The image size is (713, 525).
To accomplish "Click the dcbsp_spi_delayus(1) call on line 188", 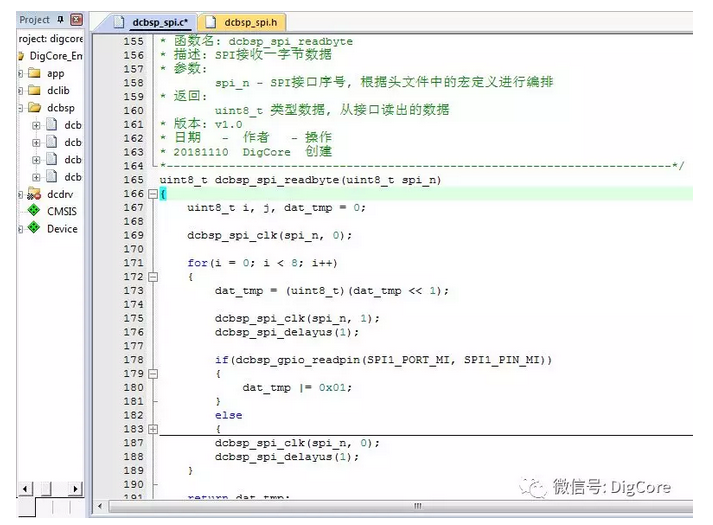I will click(286, 457).
